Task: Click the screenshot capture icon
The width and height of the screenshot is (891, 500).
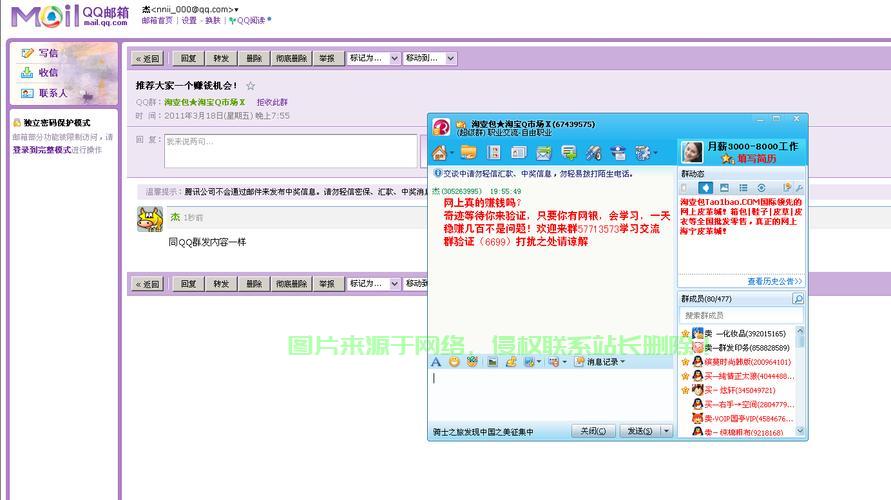Action: click(x=529, y=362)
